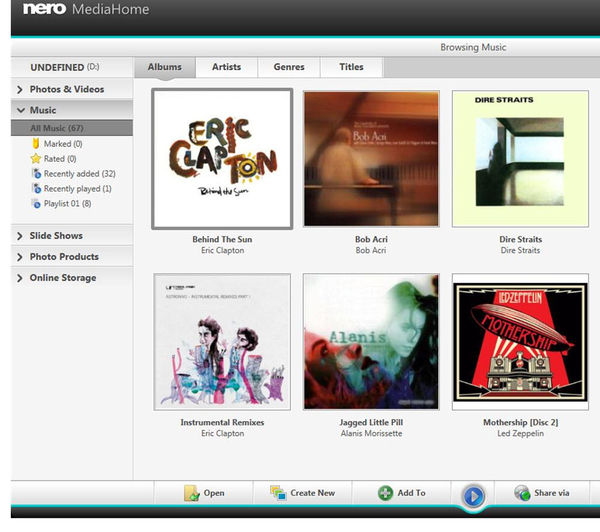The image size is (600, 532).
Task: Select the Behind The Sun album cover
Action: pyautogui.click(x=222, y=159)
